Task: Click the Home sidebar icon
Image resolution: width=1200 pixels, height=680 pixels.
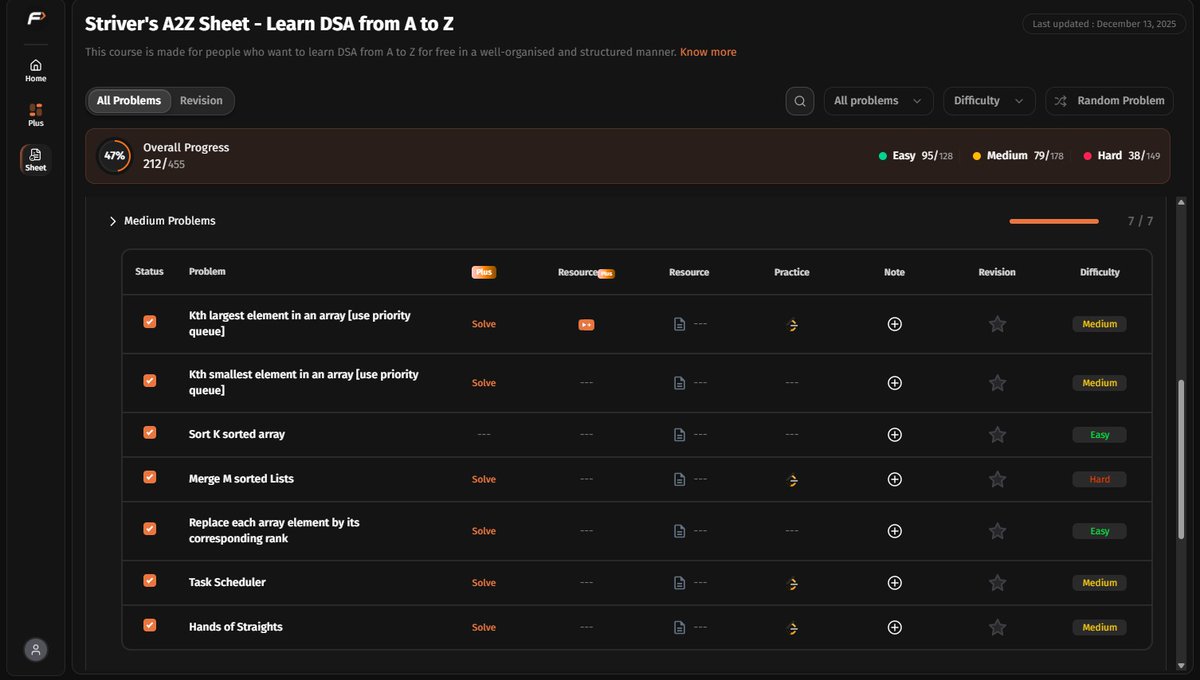Action: click(x=35, y=70)
